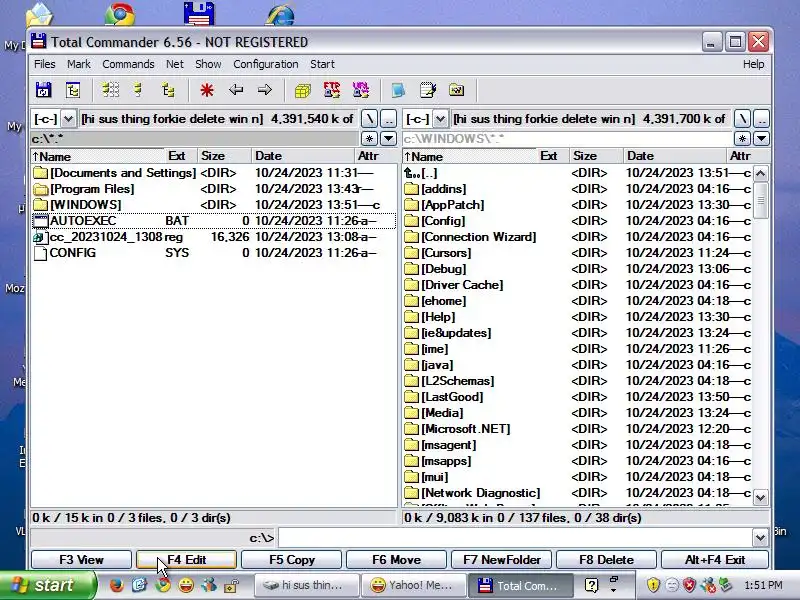Open the Start menu in menu bar
This screenshot has height=600, width=800.
point(322,64)
